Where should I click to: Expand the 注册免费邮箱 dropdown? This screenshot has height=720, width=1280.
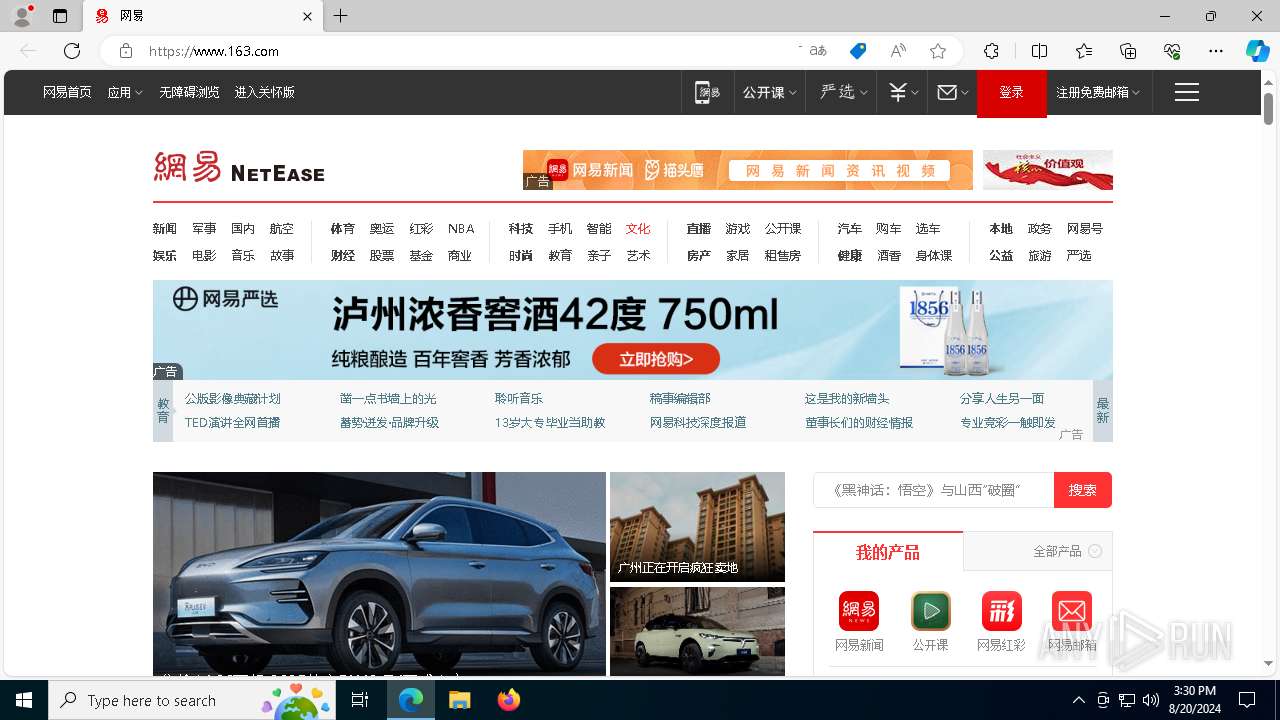click(x=1098, y=92)
